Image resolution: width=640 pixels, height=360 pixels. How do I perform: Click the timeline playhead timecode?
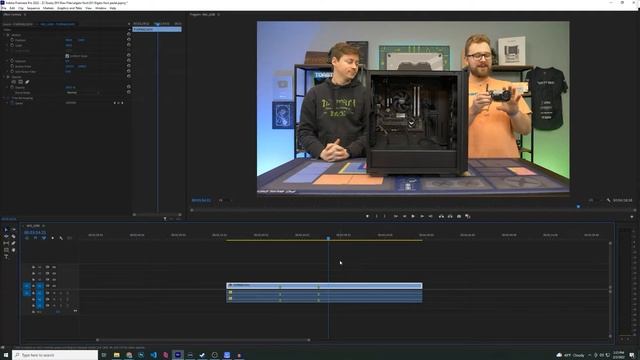point(35,233)
